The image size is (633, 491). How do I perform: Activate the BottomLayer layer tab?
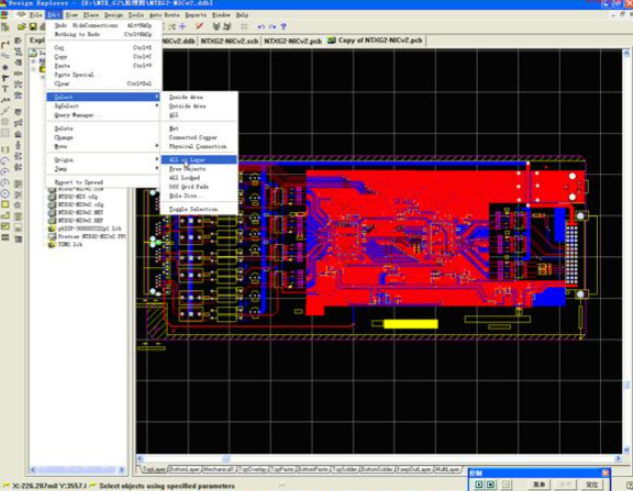pyautogui.click(x=184, y=468)
